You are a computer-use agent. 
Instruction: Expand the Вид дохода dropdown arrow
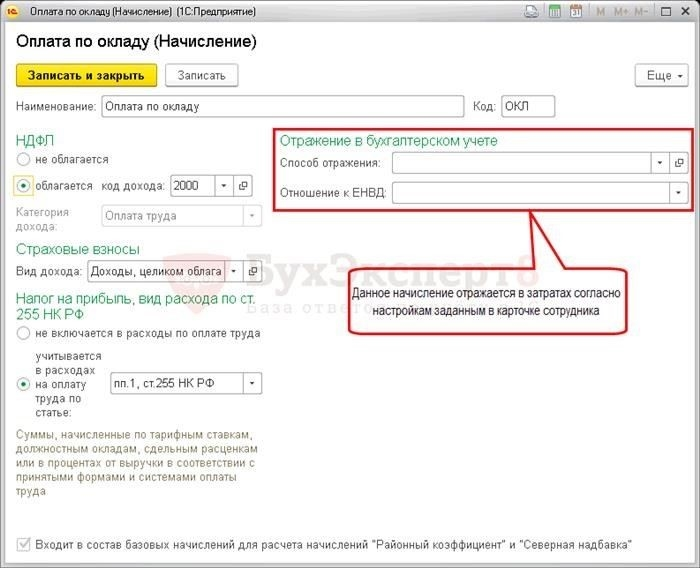(233, 271)
